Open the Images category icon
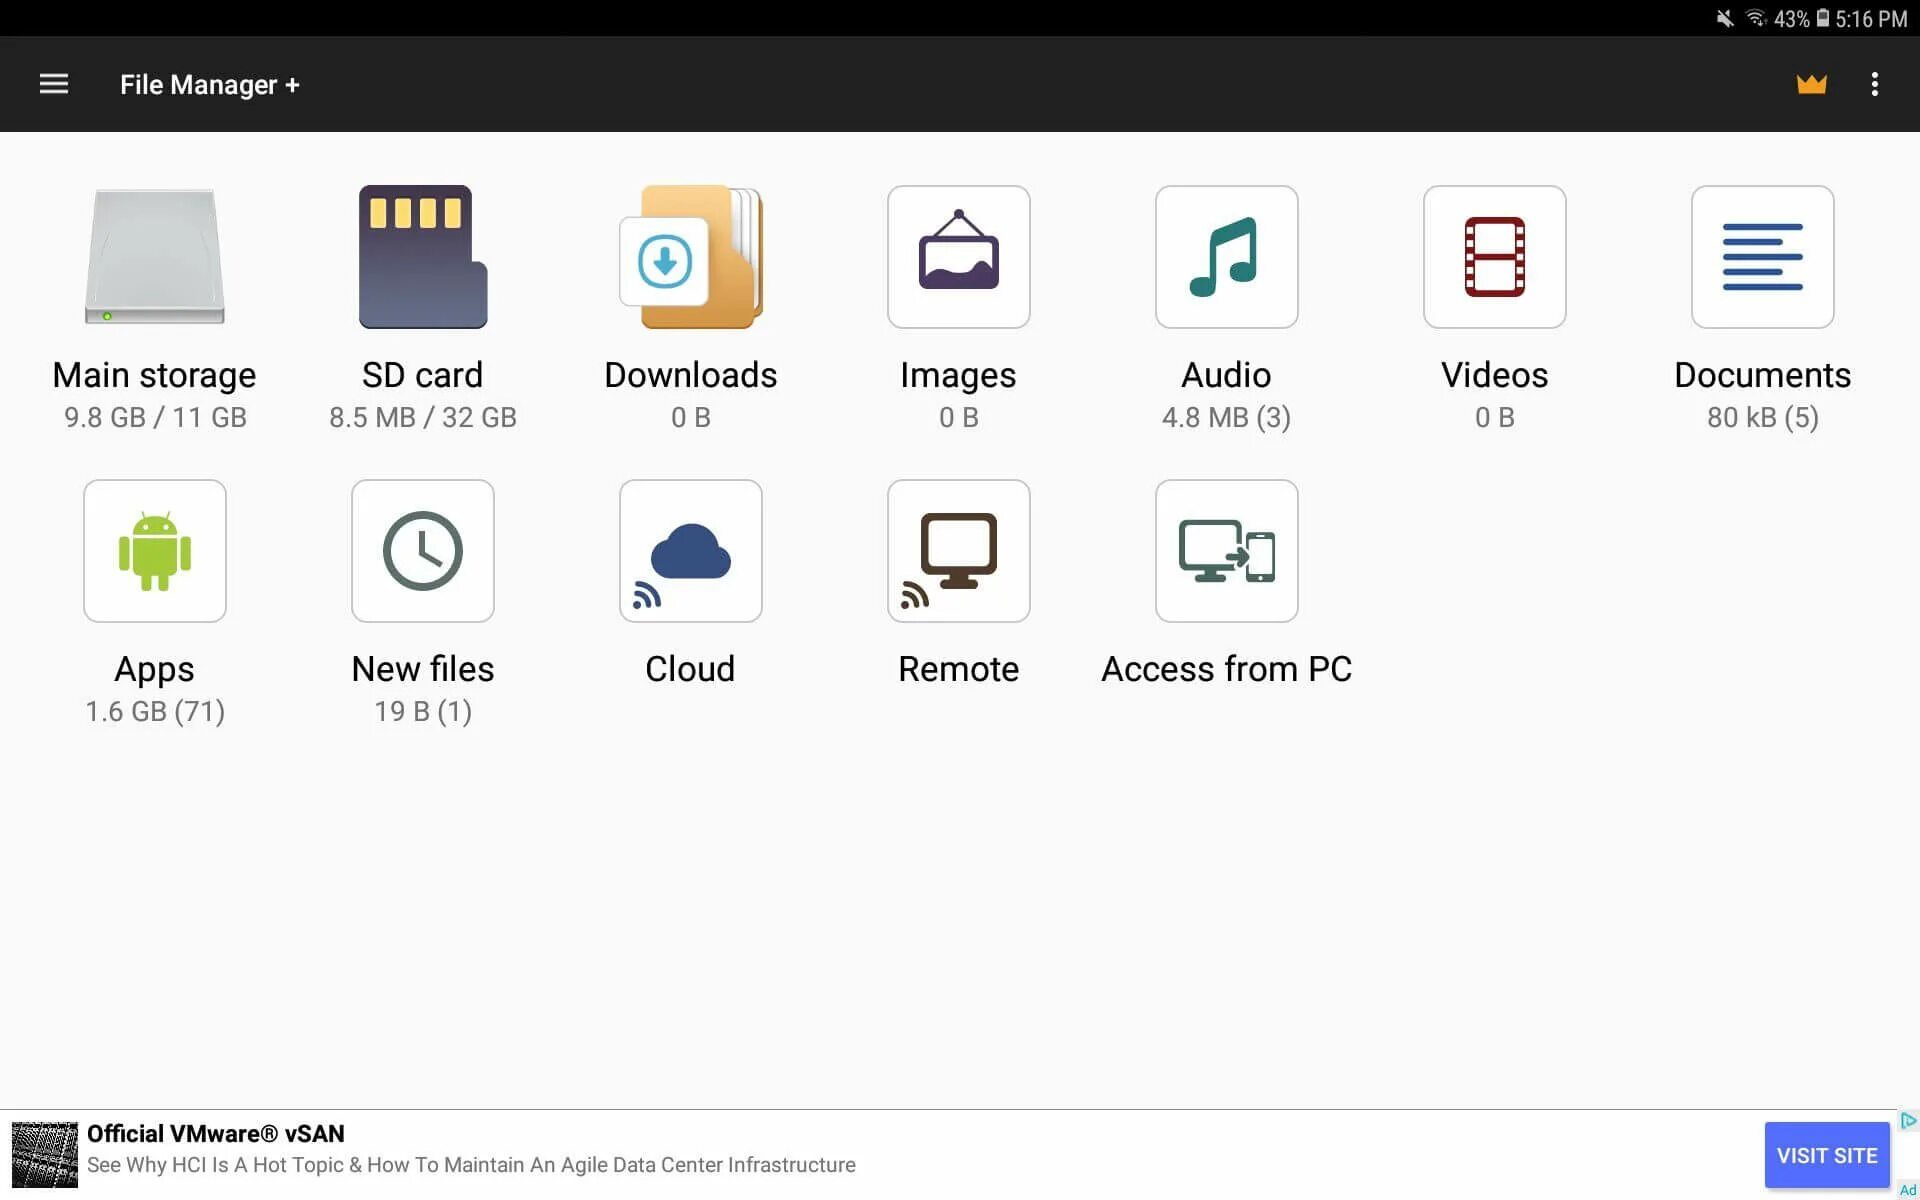Screen dimensions: 1920x1200 (958, 257)
